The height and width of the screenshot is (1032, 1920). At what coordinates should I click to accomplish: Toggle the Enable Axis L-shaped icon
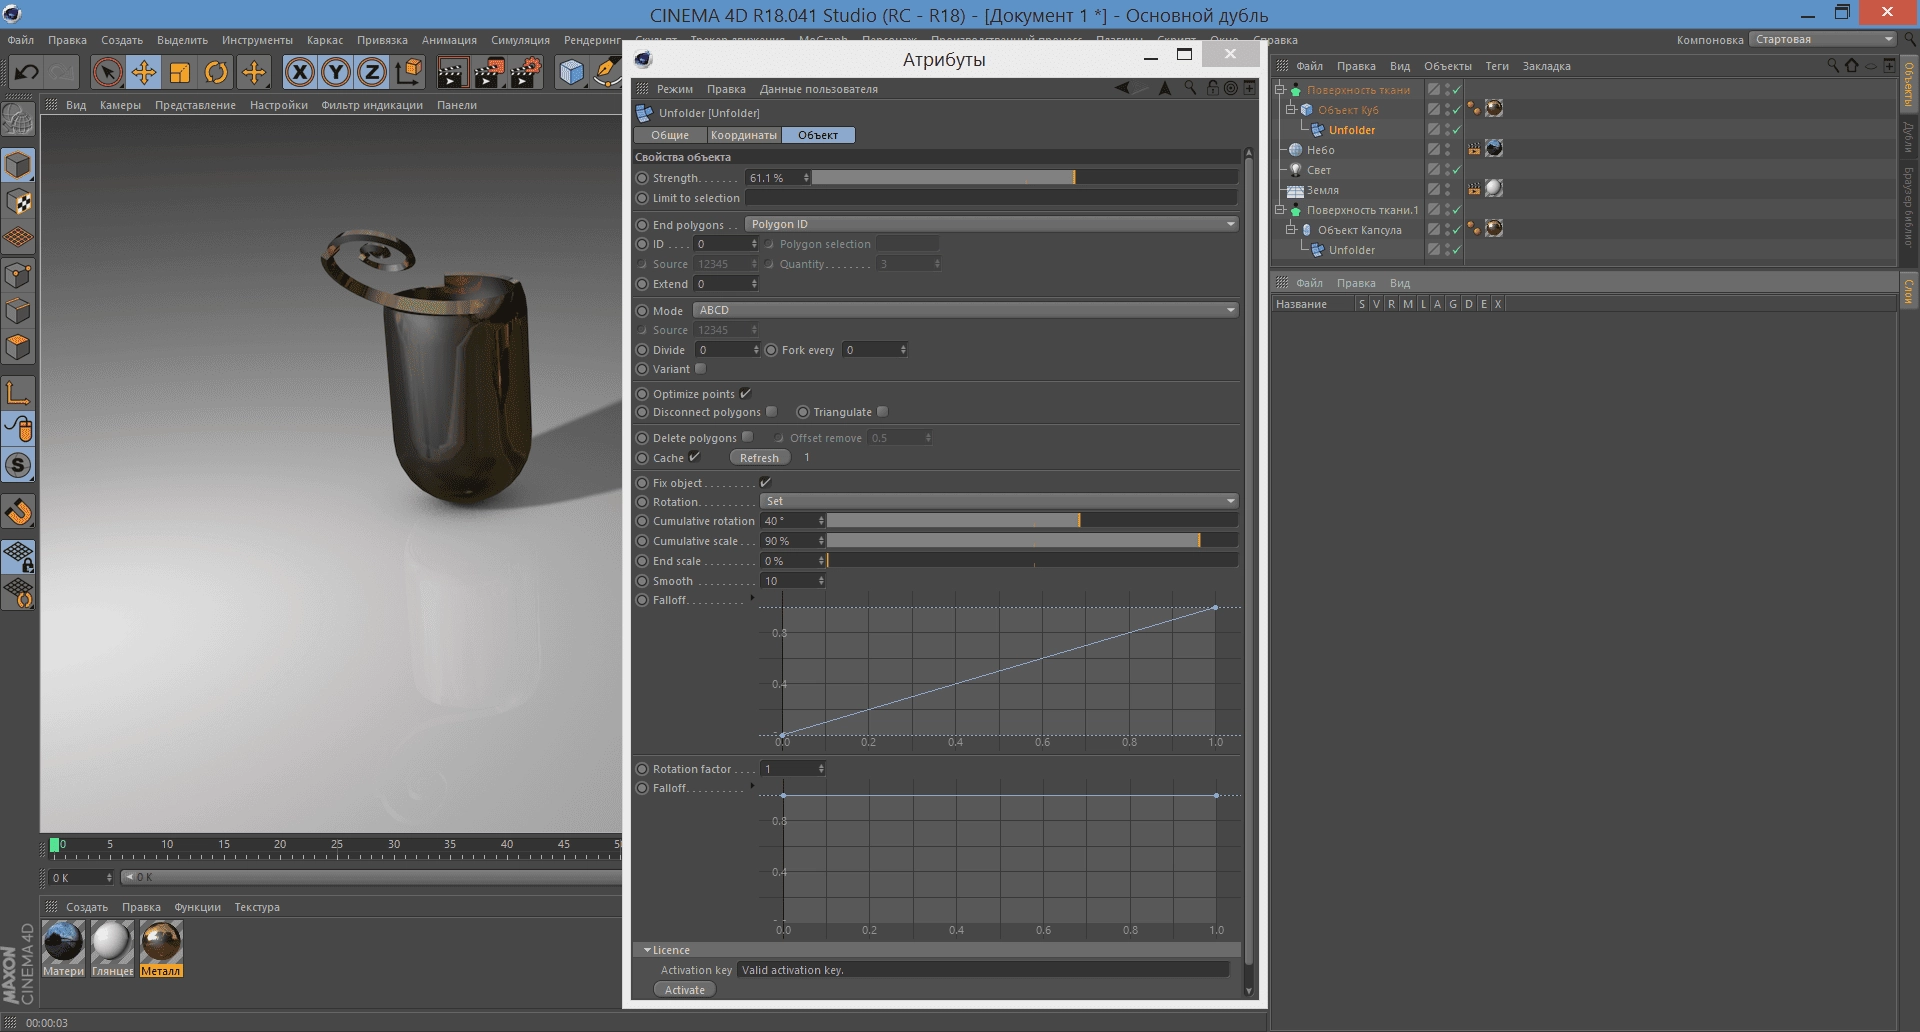click(x=19, y=392)
